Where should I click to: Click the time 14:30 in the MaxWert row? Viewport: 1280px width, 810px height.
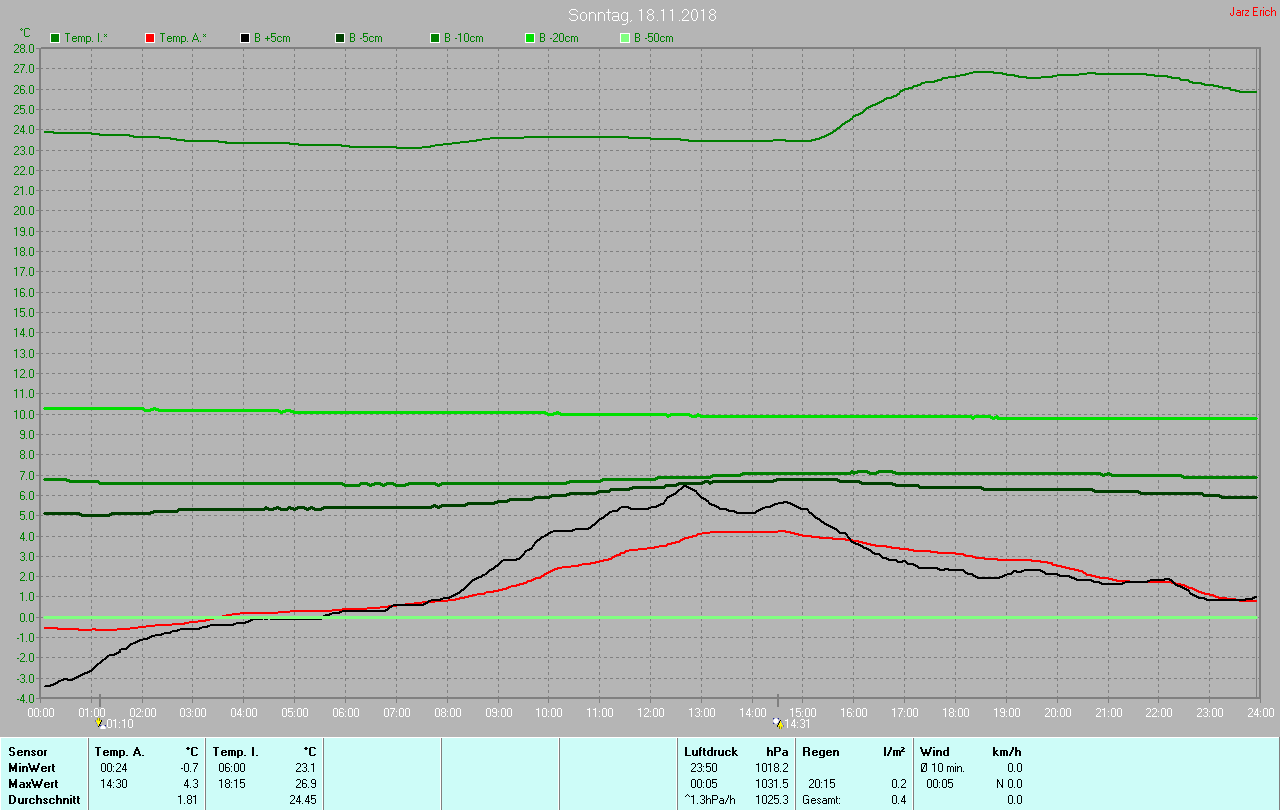coord(113,783)
